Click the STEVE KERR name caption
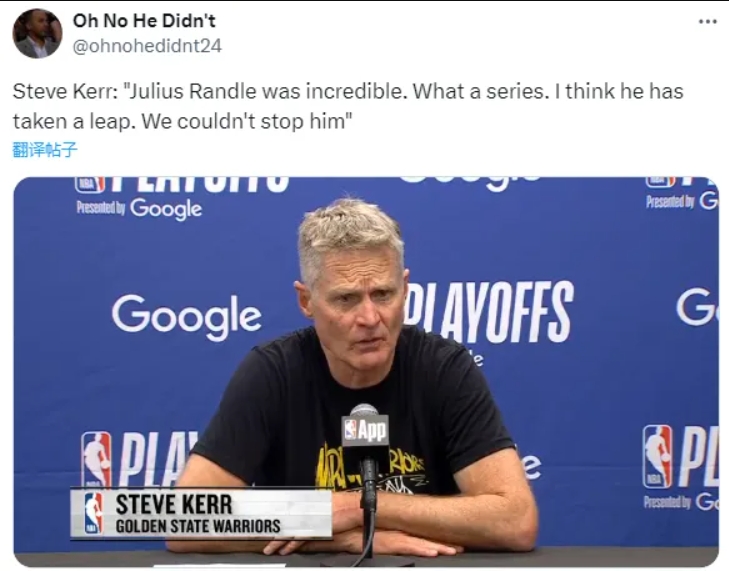 pos(173,505)
